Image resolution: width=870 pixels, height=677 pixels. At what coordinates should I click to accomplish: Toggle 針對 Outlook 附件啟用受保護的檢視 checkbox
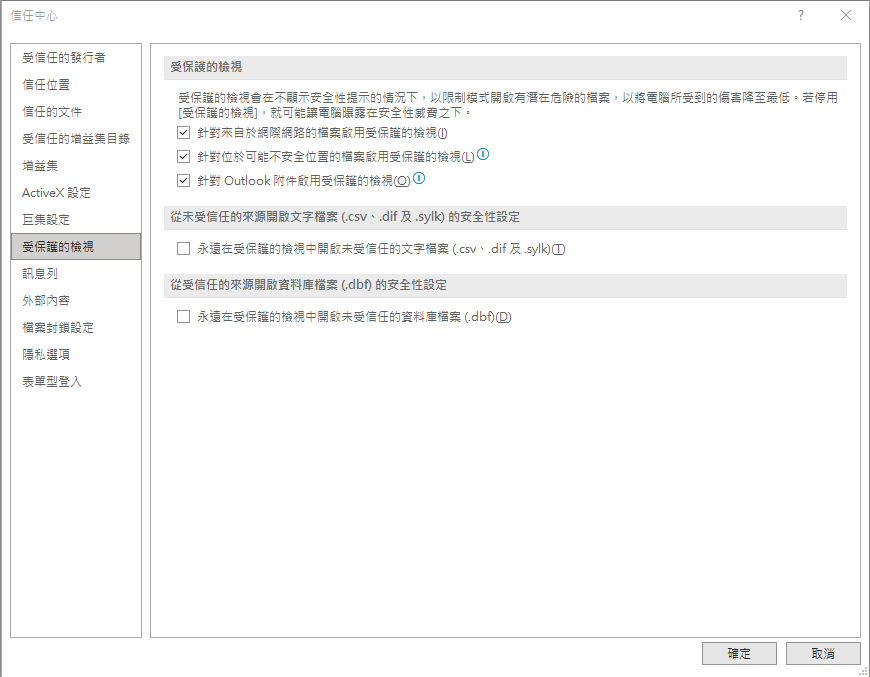pyautogui.click(x=183, y=180)
